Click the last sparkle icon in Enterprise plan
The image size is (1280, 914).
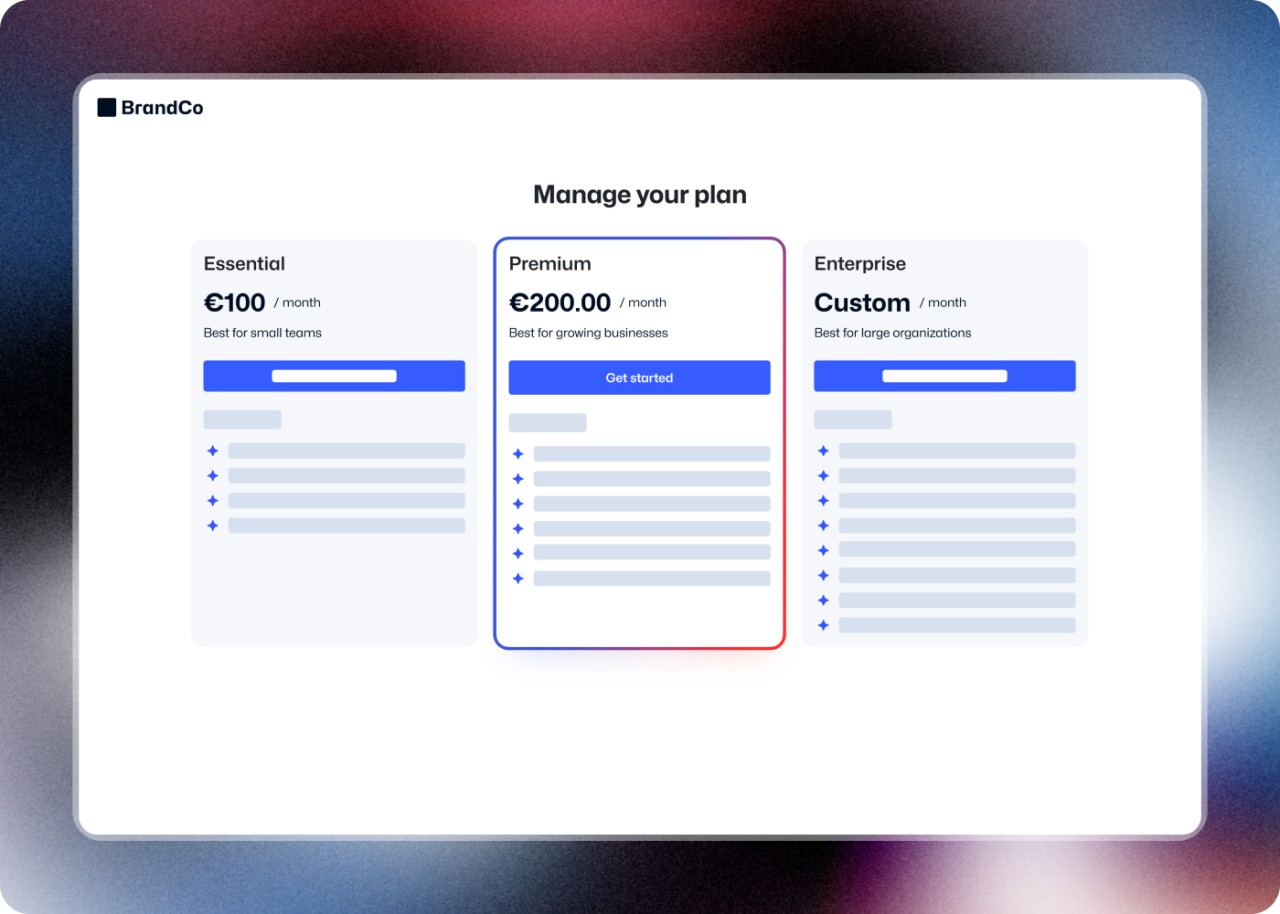[823, 625]
